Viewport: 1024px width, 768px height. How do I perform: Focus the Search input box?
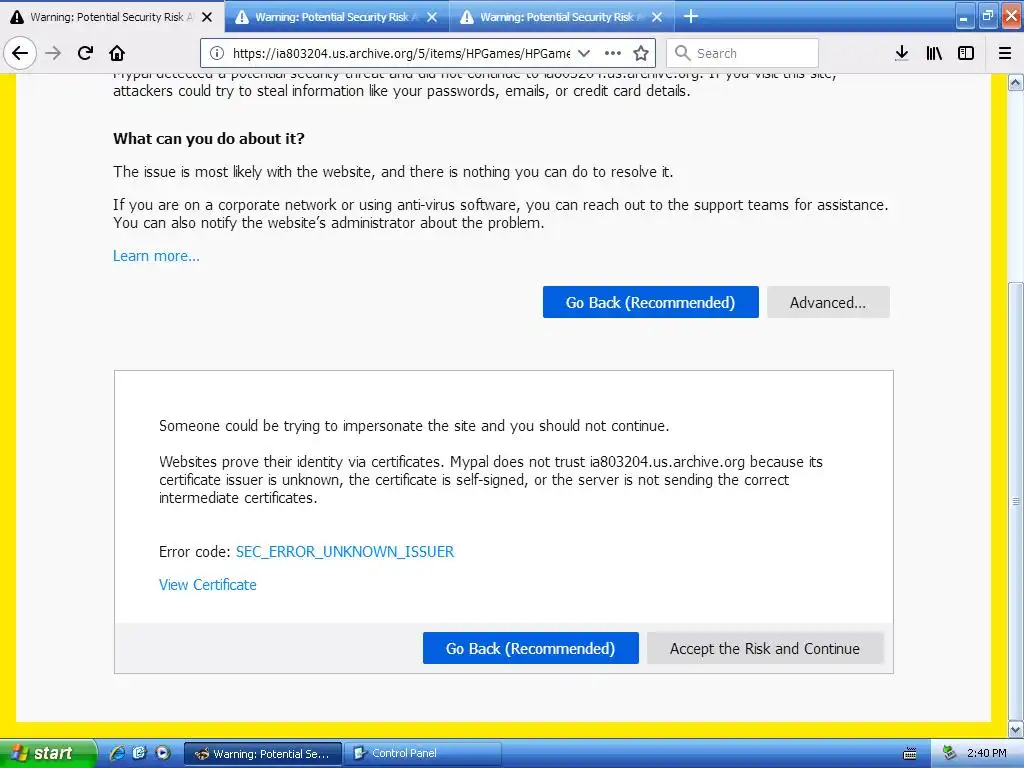pyautogui.click(x=742, y=53)
